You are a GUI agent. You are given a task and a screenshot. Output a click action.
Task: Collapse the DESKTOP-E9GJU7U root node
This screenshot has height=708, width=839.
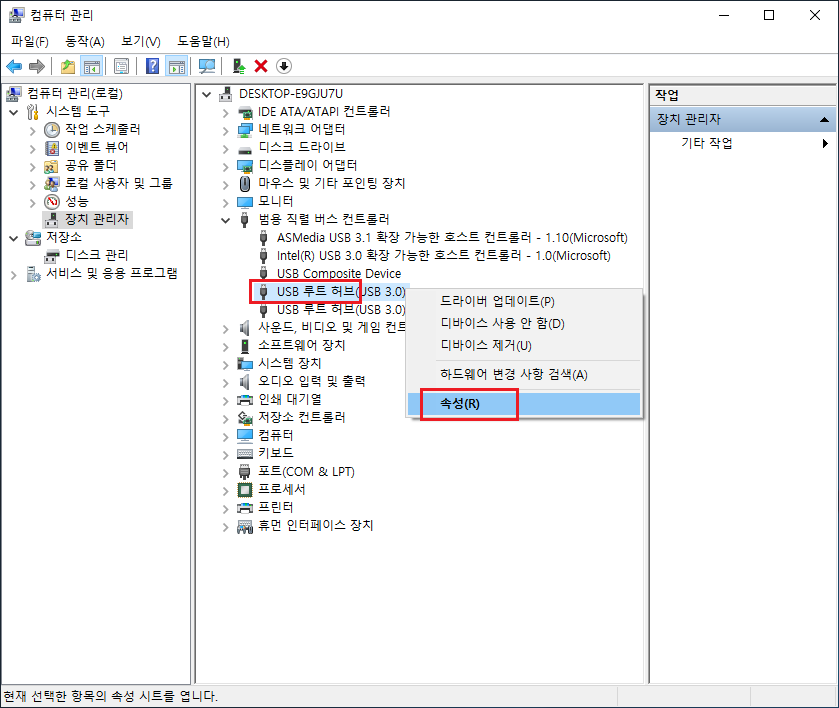pos(207,94)
